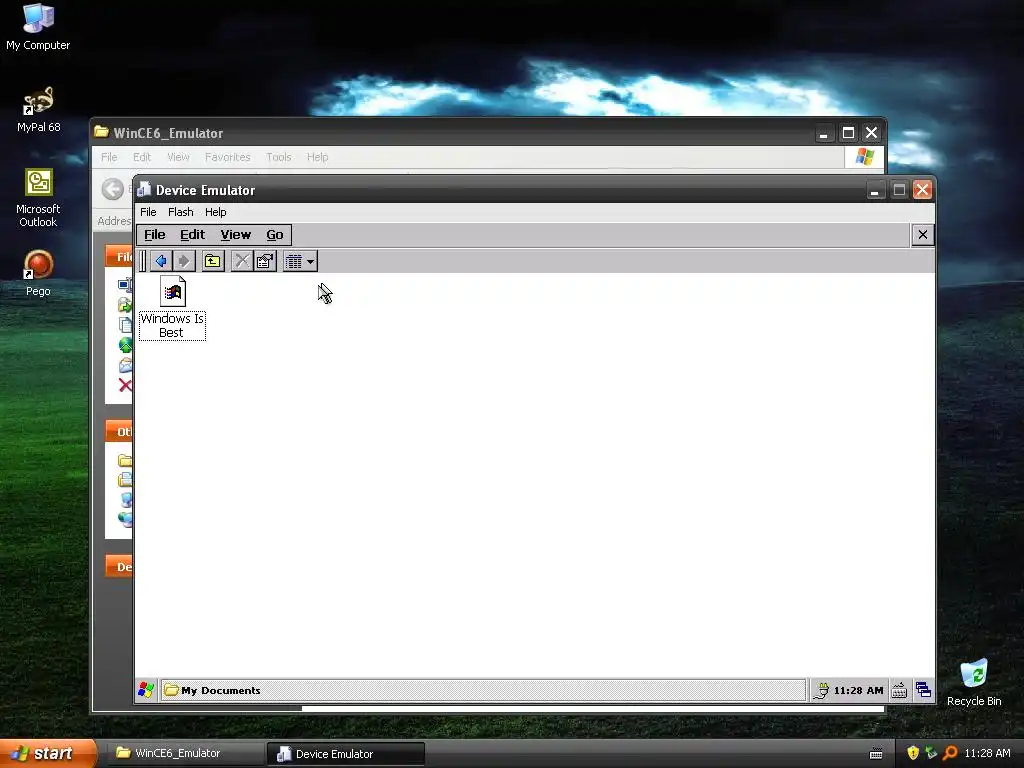The image size is (1024, 768).
Task: Open Favorites menu in WinCE6_Emulator window
Action: coord(227,157)
